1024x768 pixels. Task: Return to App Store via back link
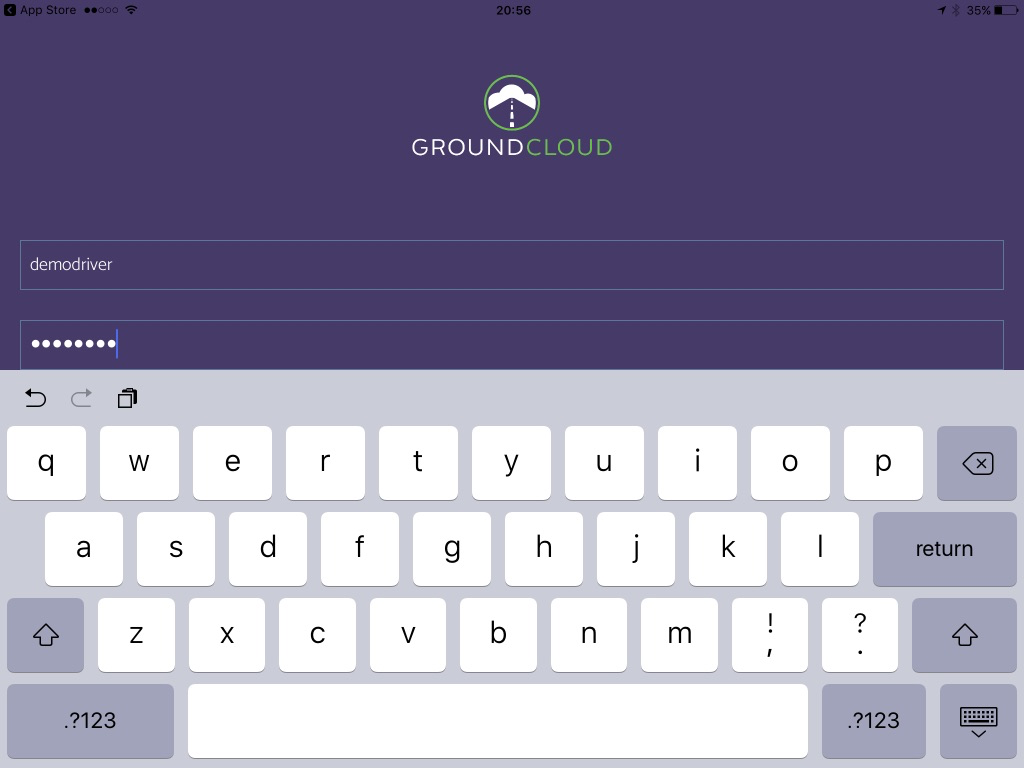click(40, 10)
